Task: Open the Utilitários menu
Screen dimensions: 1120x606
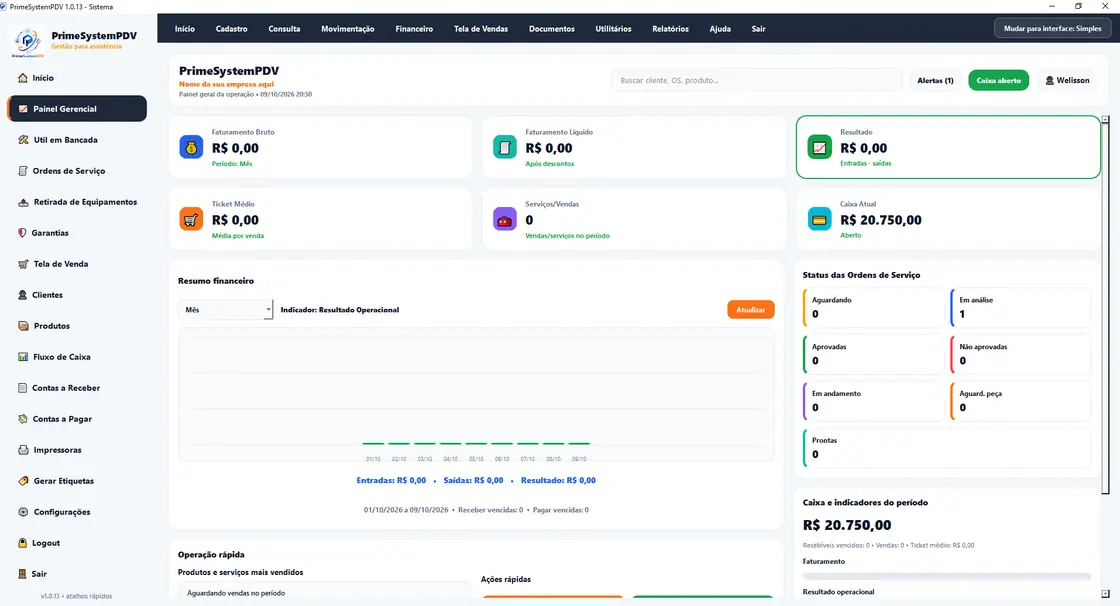Action: 614,29
